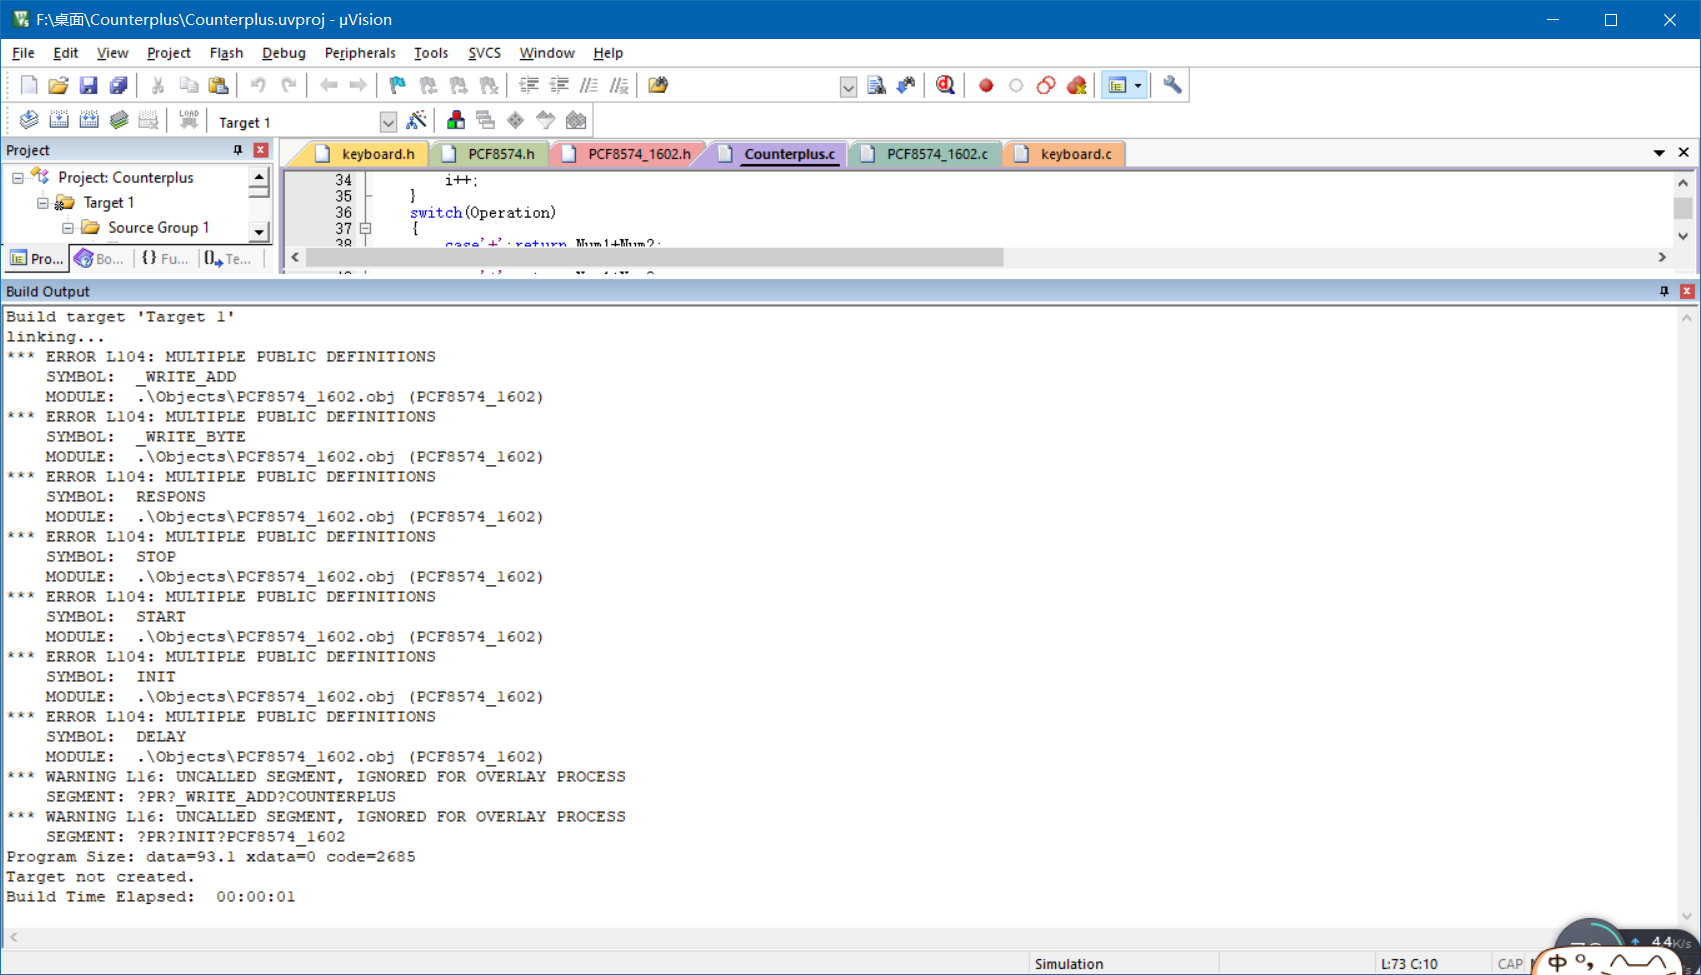Viewport: 1701px width, 975px height.
Task: Close the Build Output panel
Action: pyautogui.click(x=1687, y=291)
